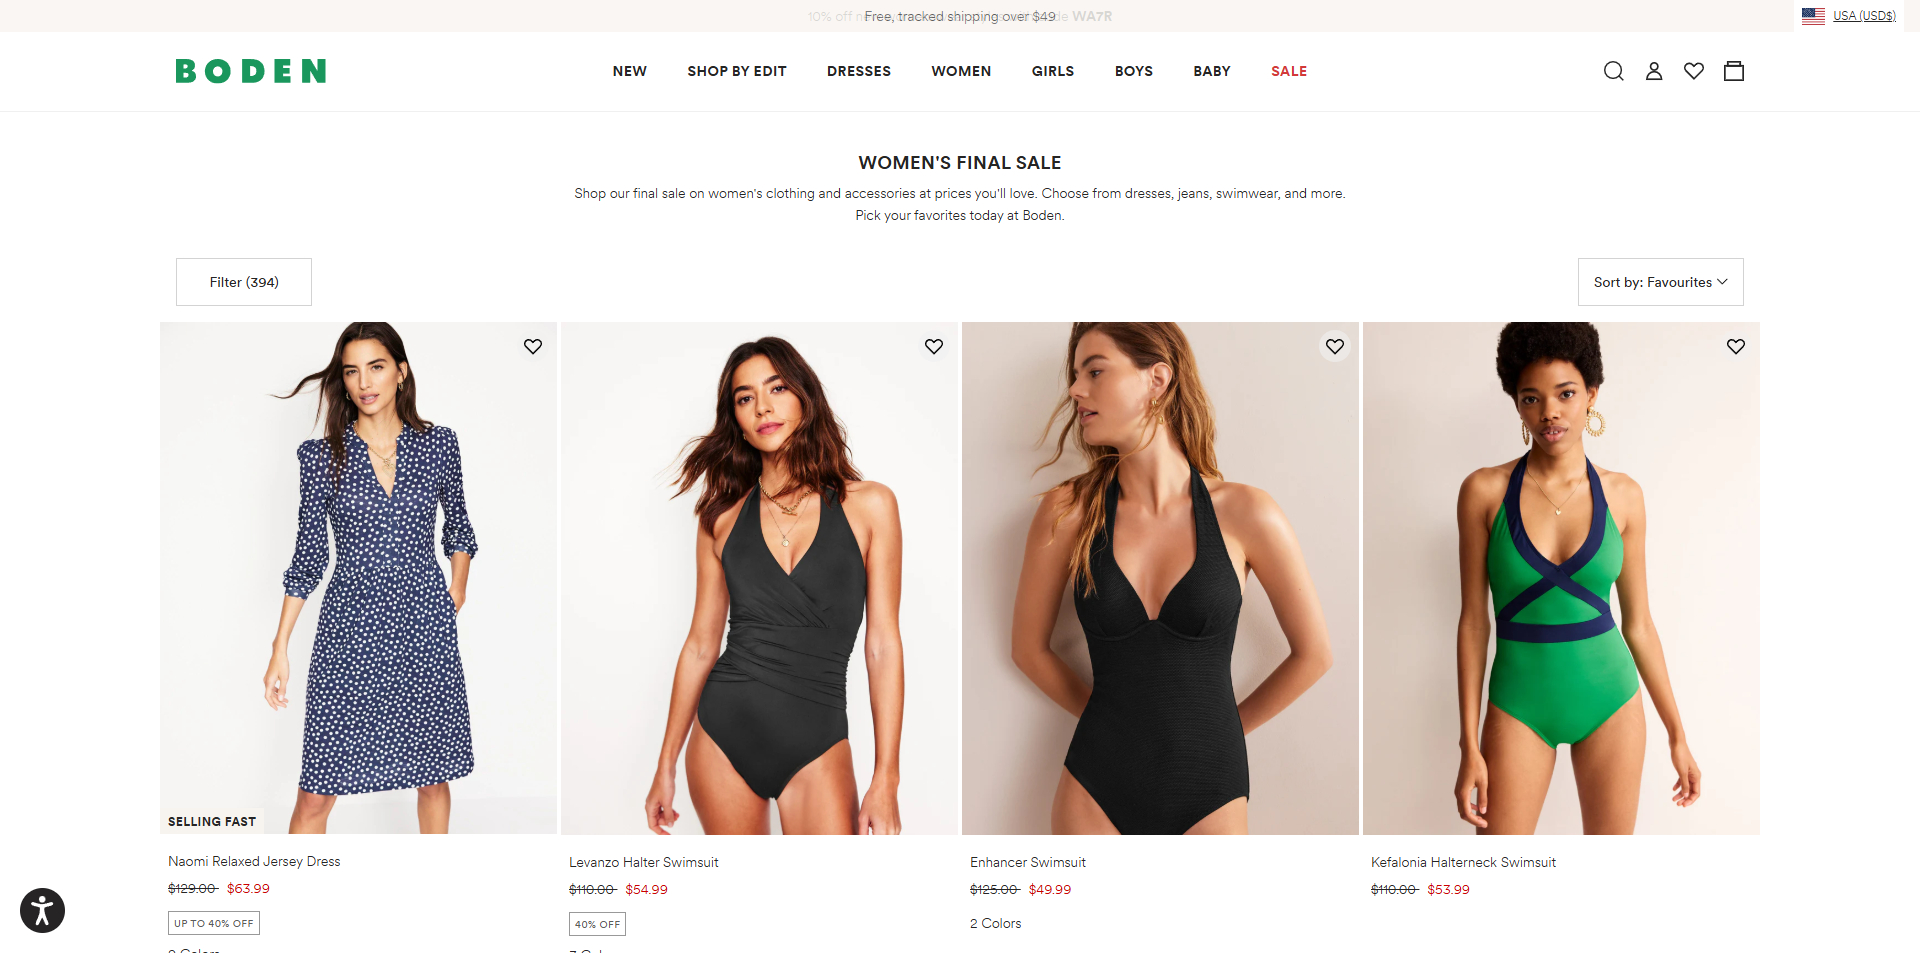Open the Kefalonia Halterneck Swimsuit link
The width and height of the screenshot is (1920, 953).
pos(1463,862)
